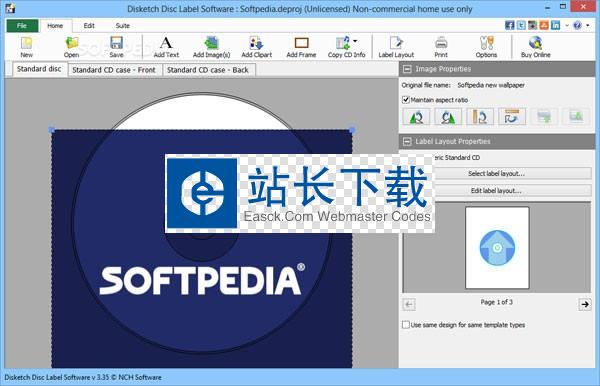Open help dropdown arrow

[x=588, y=26]
